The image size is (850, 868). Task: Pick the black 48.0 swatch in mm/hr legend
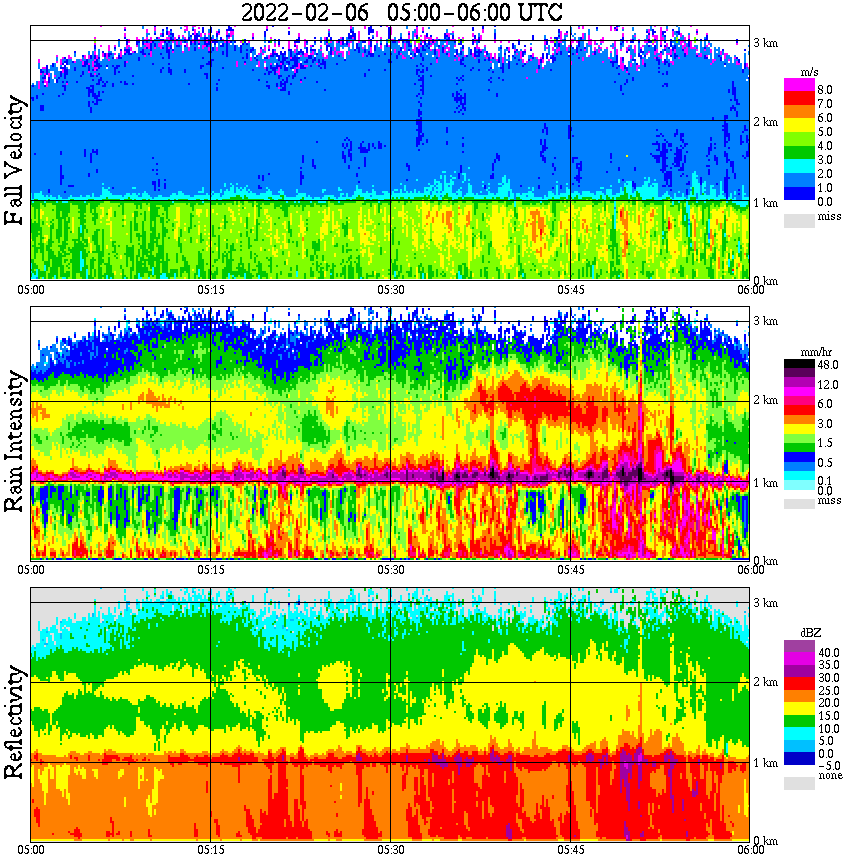[799, 364]
